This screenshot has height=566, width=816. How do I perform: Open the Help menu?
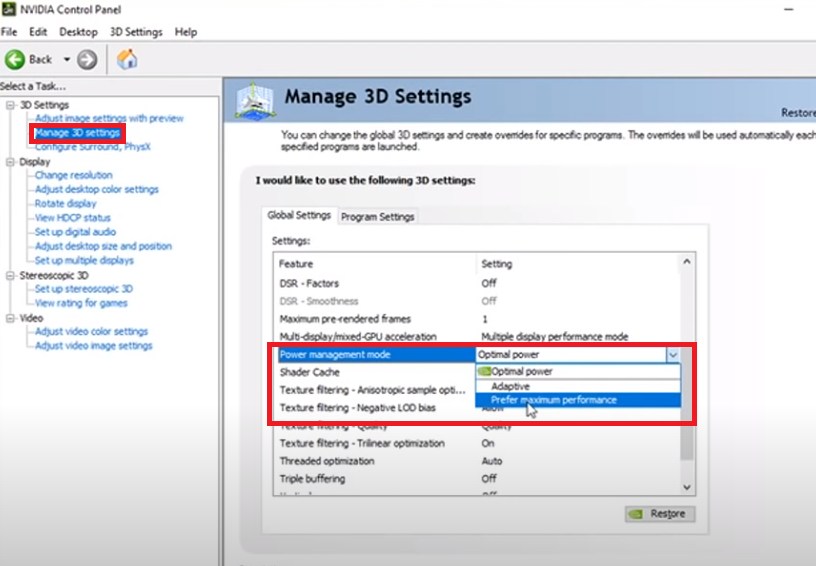click(x=186, y=32)
